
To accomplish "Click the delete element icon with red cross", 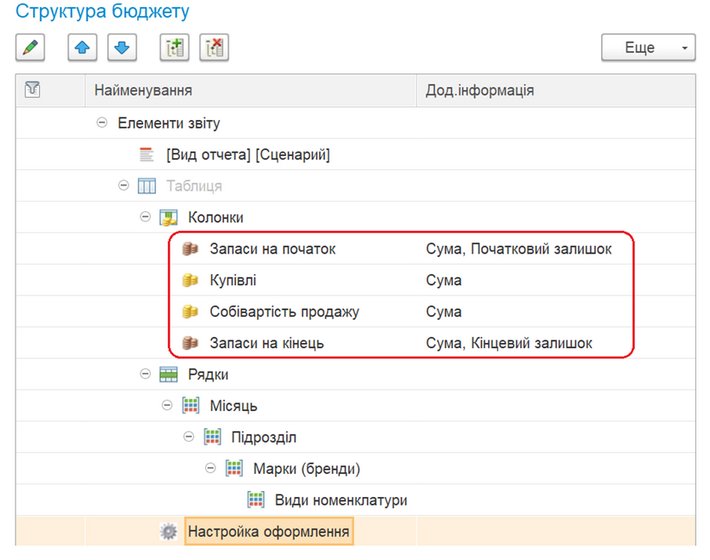I will pos(214,47).
